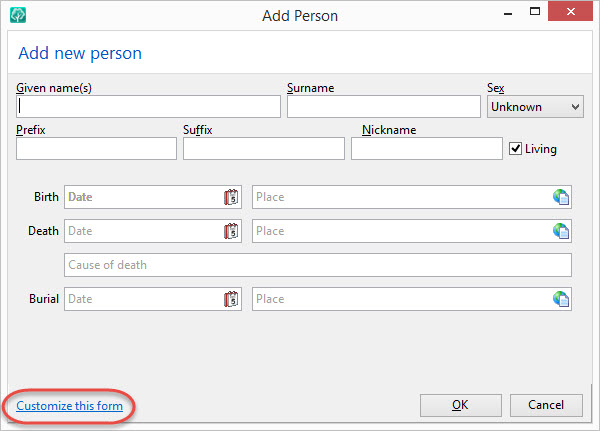Activate the Nickname input box
The width and height of the screenshot is (600, 431).
click(427, 149)
